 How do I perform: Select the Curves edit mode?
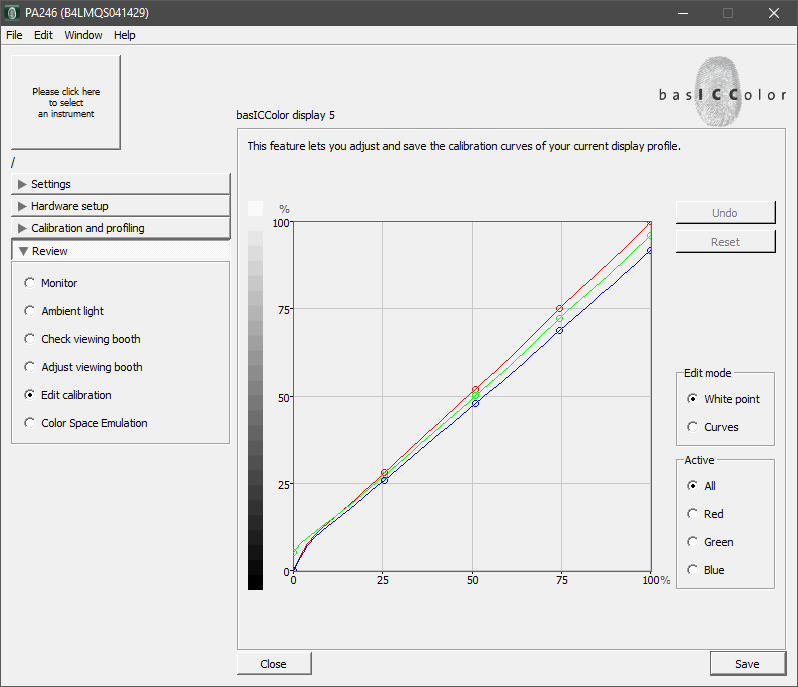pyautogui.click(x=693, y=427)
